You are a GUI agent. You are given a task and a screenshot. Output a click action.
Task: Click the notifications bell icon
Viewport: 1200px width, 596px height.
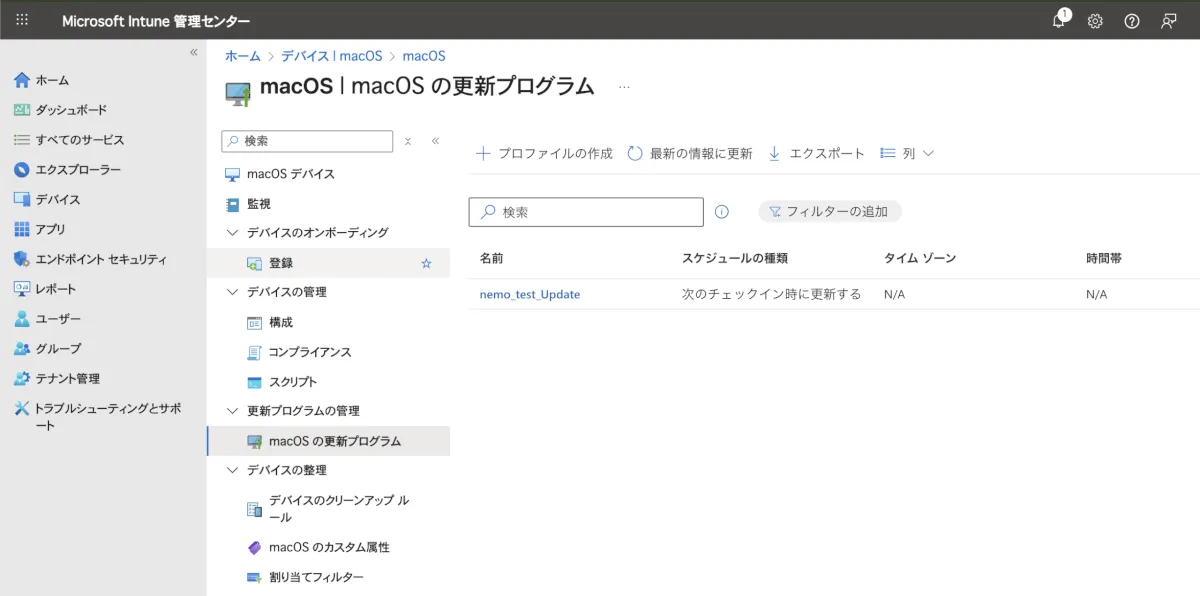[x=1059, y=21]
